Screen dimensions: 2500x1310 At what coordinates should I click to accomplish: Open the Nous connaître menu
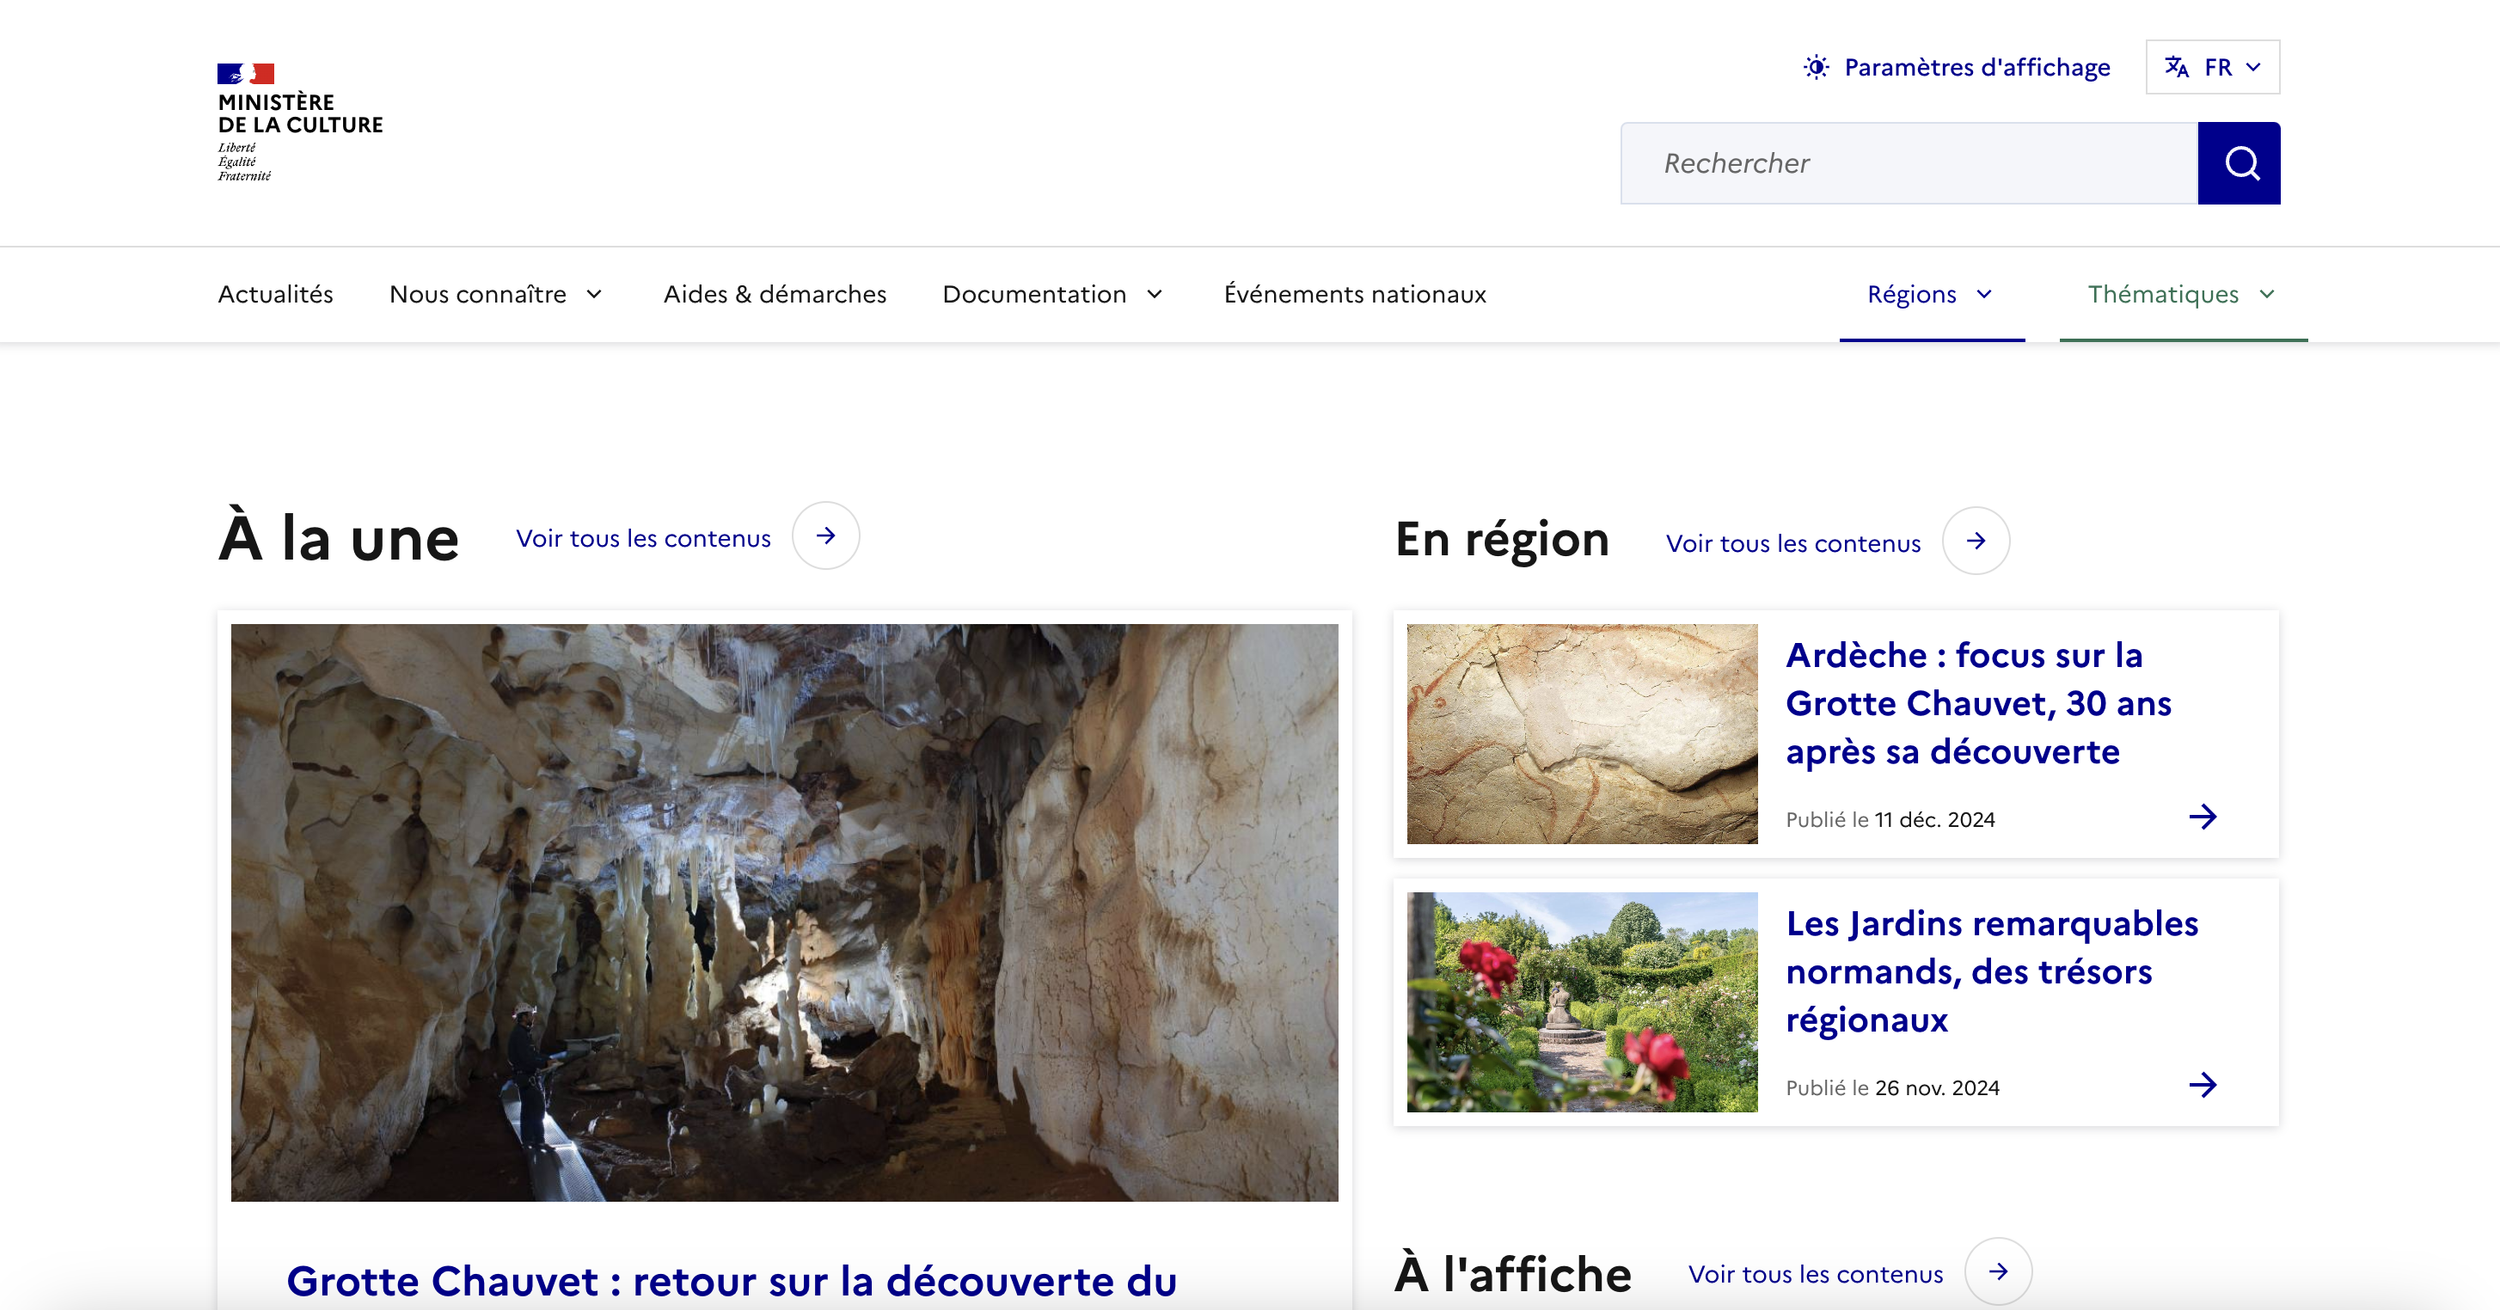[496, 294]
